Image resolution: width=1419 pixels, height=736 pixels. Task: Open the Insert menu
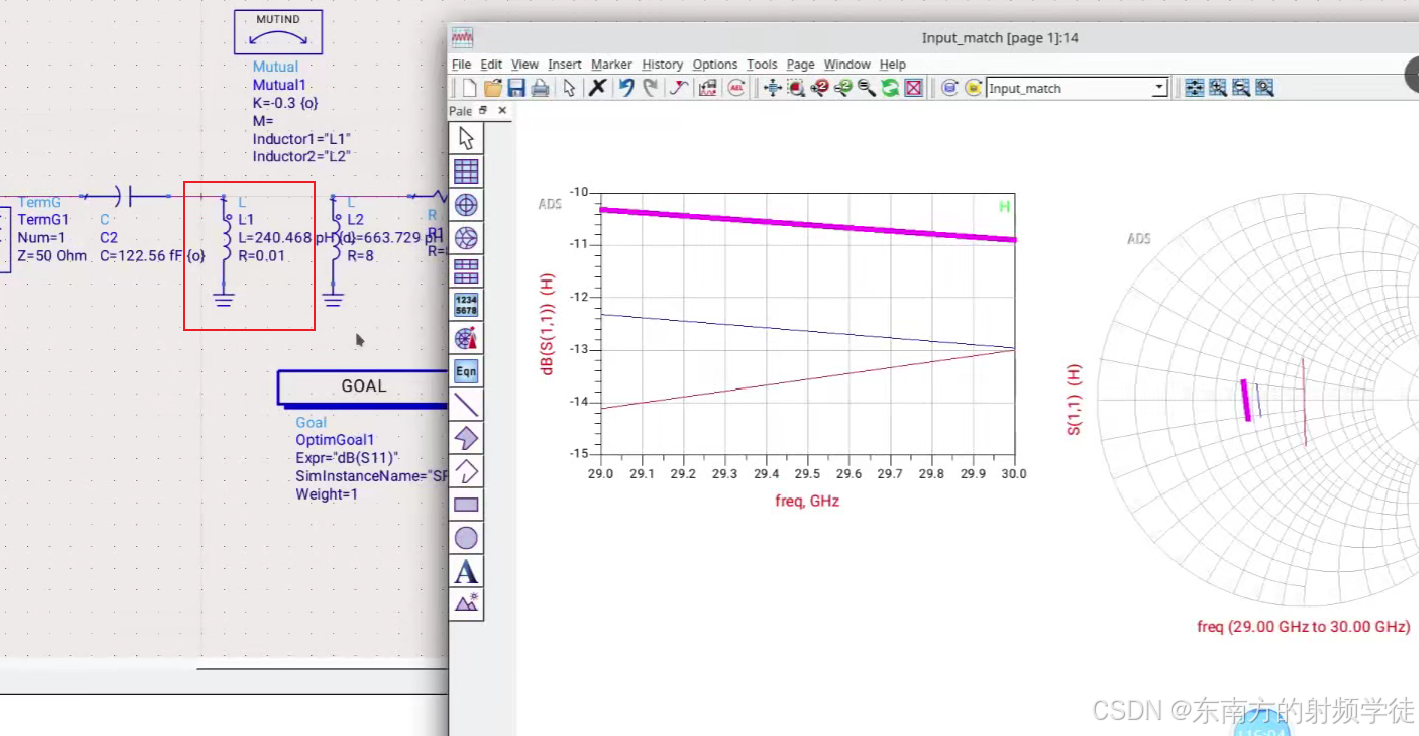point(565,64)
